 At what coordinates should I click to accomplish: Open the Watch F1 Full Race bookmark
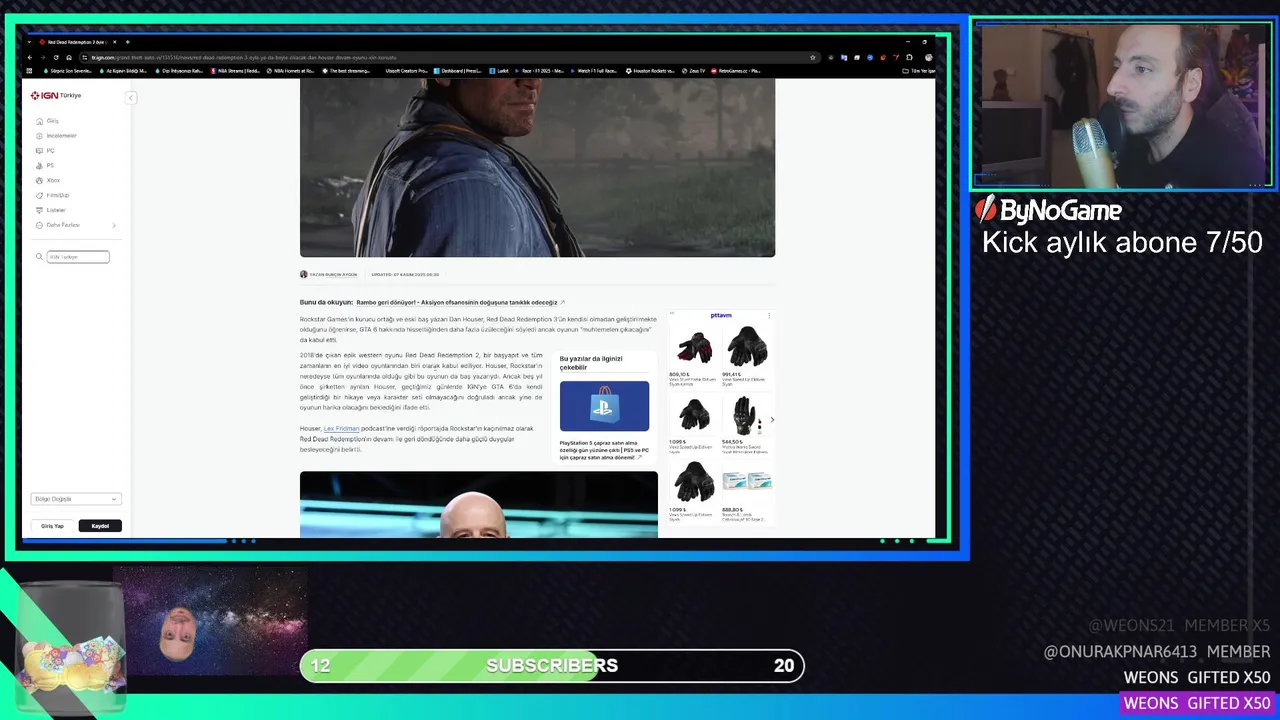(593, 71)
